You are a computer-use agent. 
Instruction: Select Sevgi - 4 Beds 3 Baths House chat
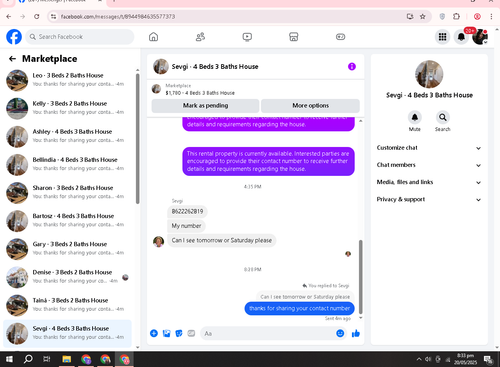point(67,333)
